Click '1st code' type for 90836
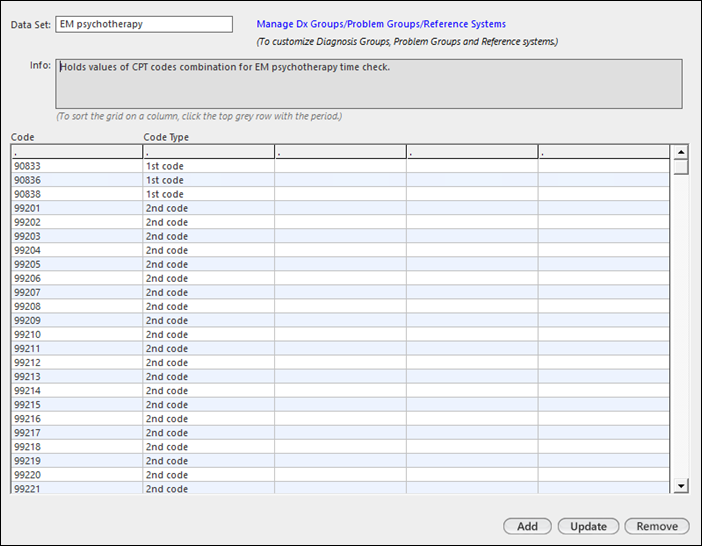This screenshot has width=702, height=546. [209, 180]
